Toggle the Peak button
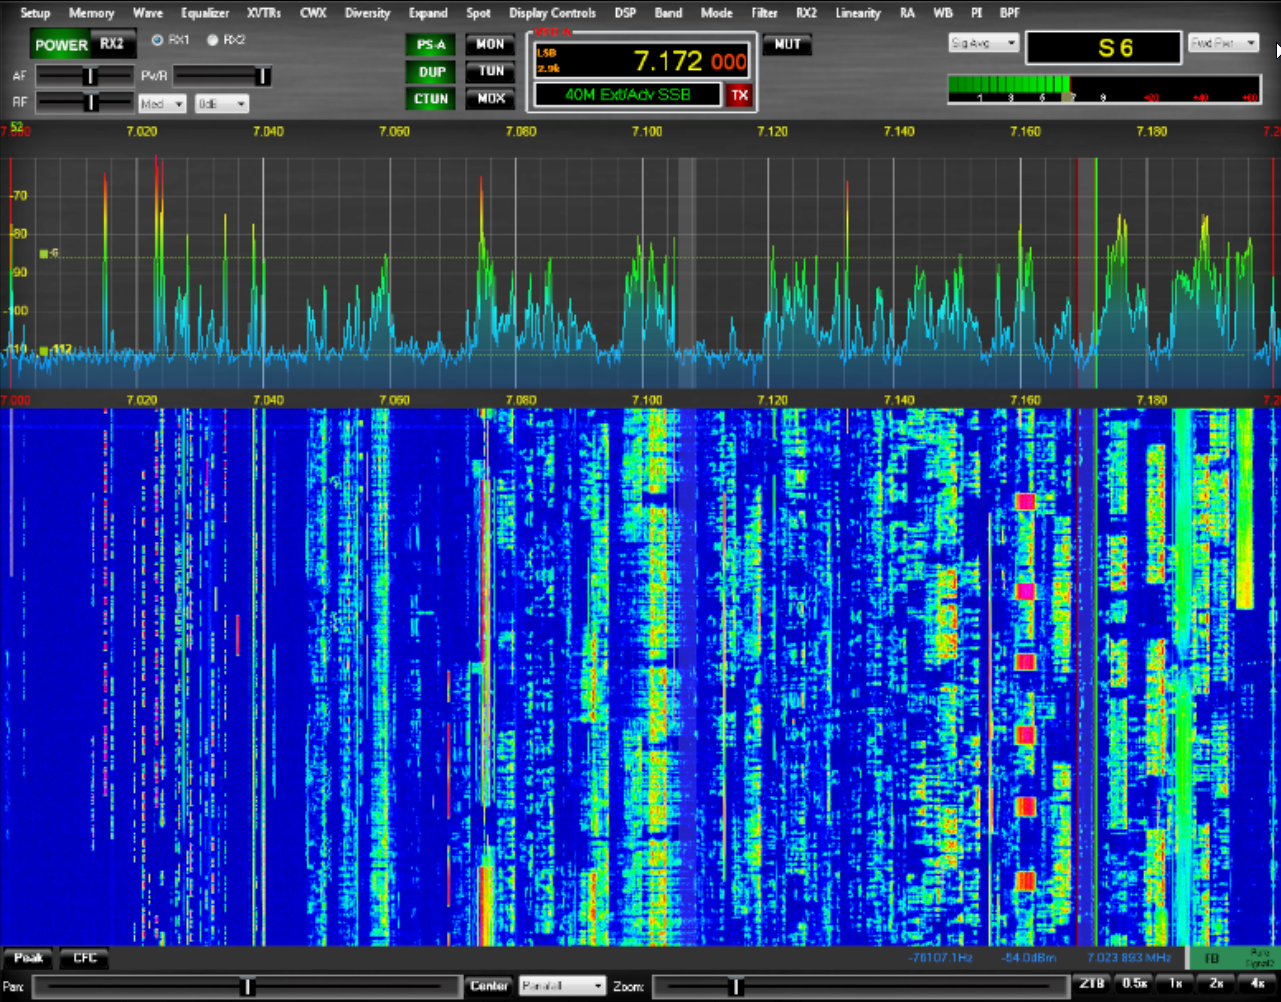The image size is (1281, 1002). (29, 958)
